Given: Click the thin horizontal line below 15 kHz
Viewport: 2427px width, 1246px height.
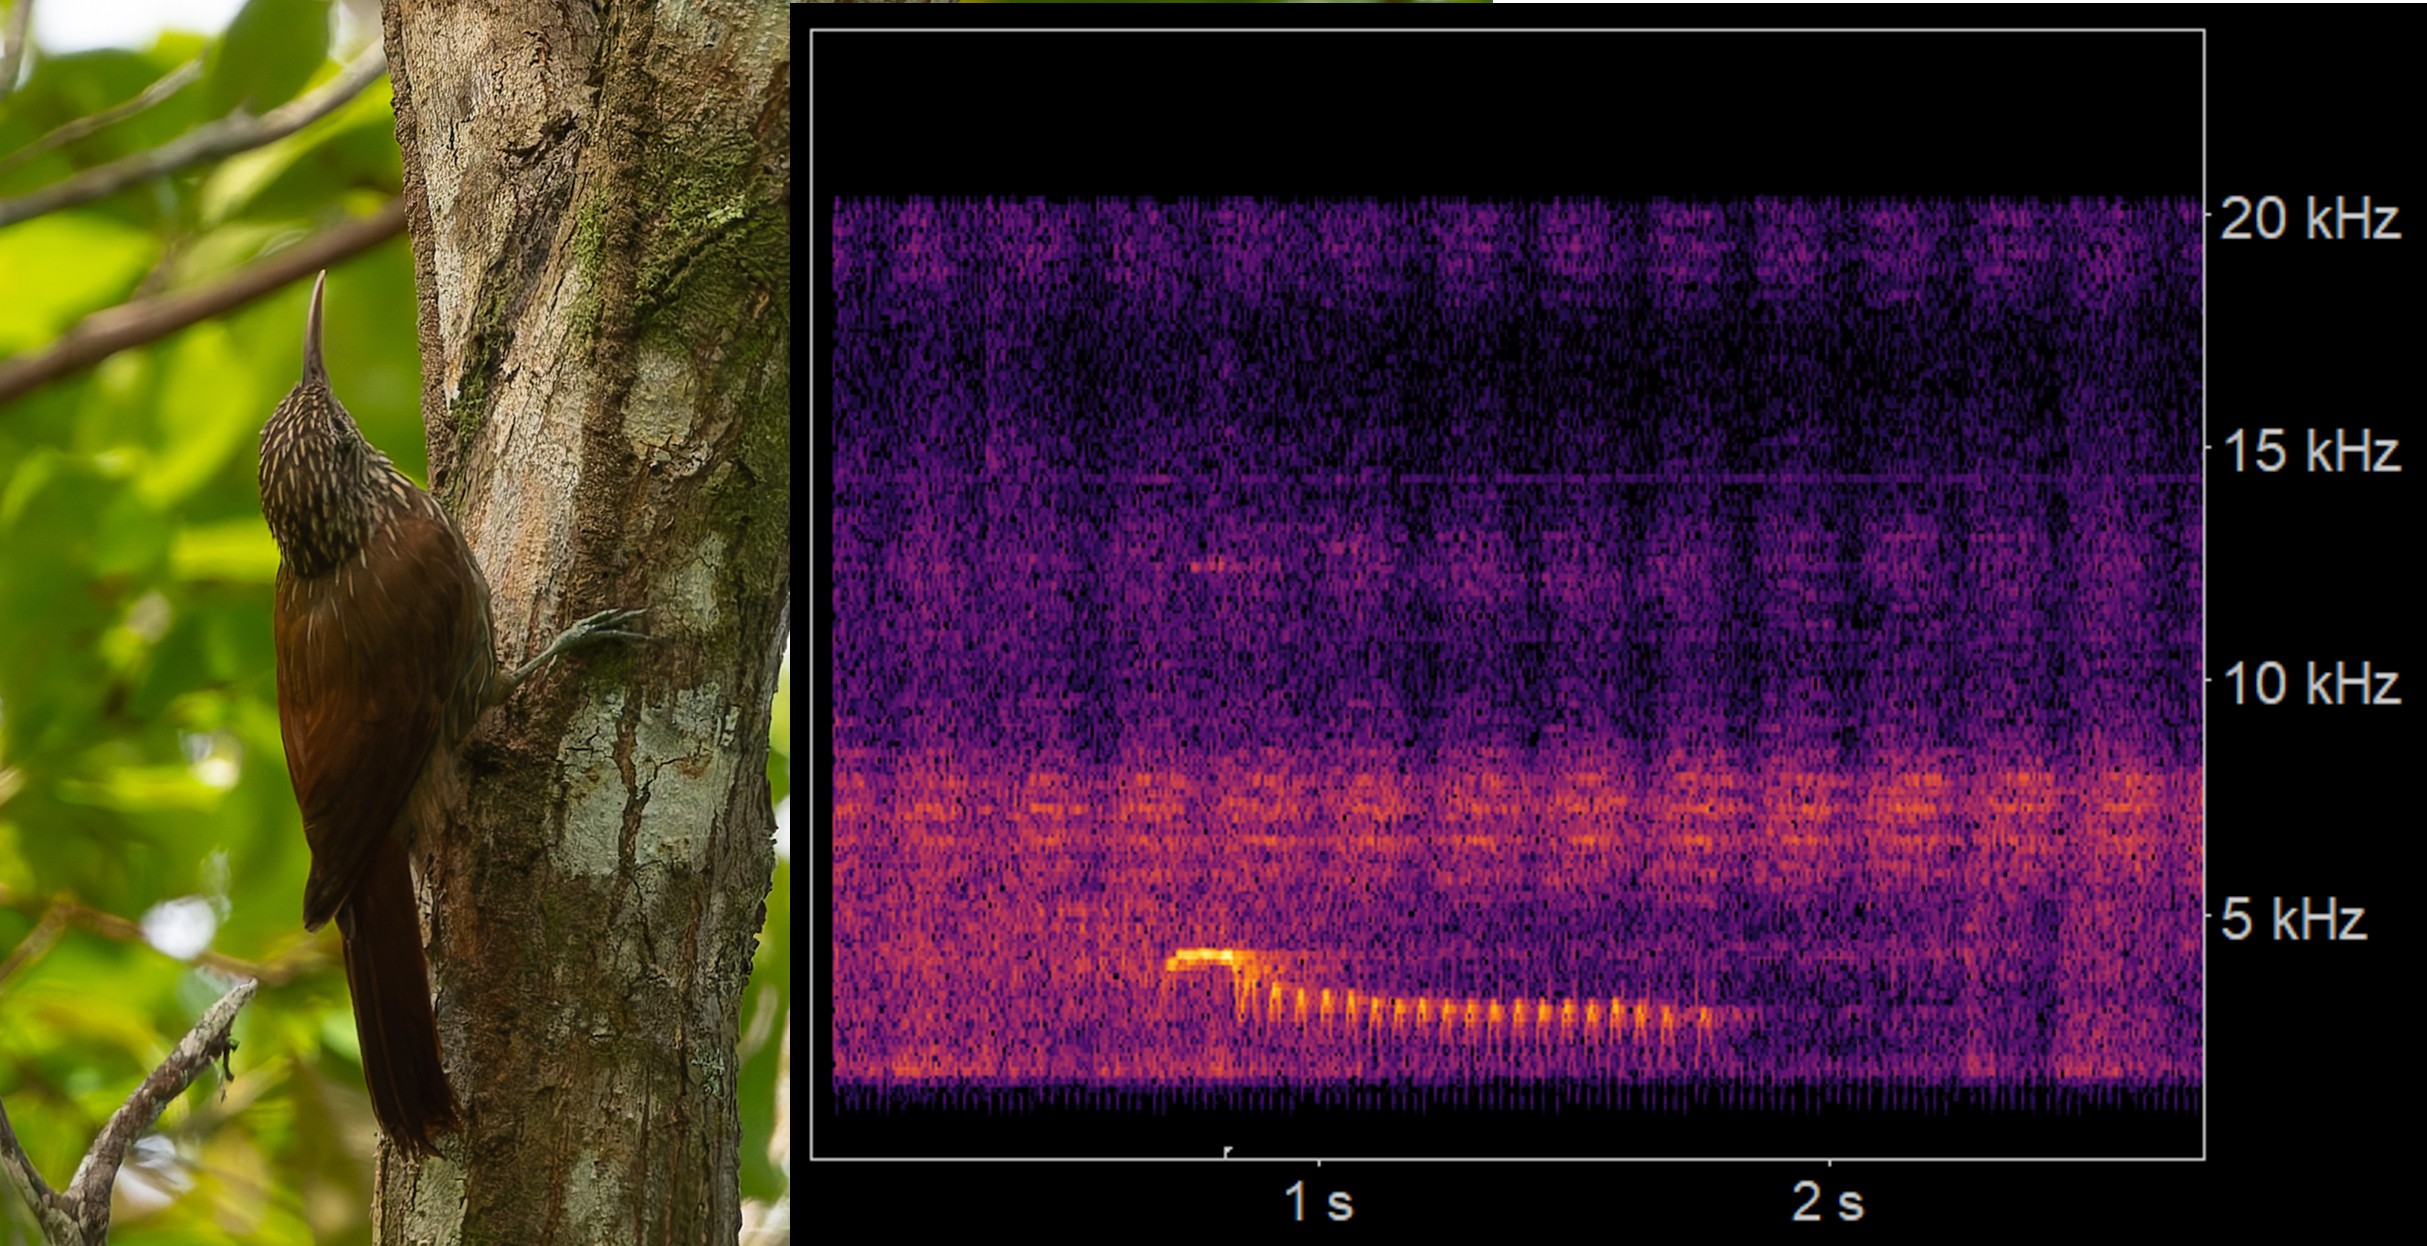Looking at the screenshot, I should point(1500,481).
